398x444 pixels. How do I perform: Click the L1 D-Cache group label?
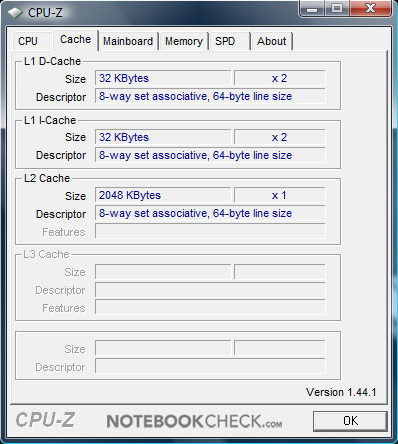pyautogui.click(x=52, y=61)
